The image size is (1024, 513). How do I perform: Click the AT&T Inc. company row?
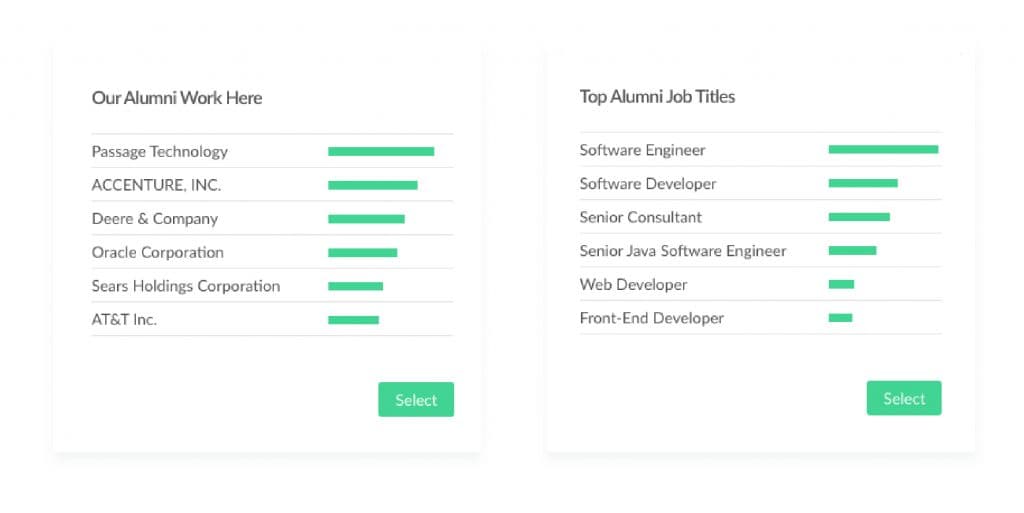[124, 320]
